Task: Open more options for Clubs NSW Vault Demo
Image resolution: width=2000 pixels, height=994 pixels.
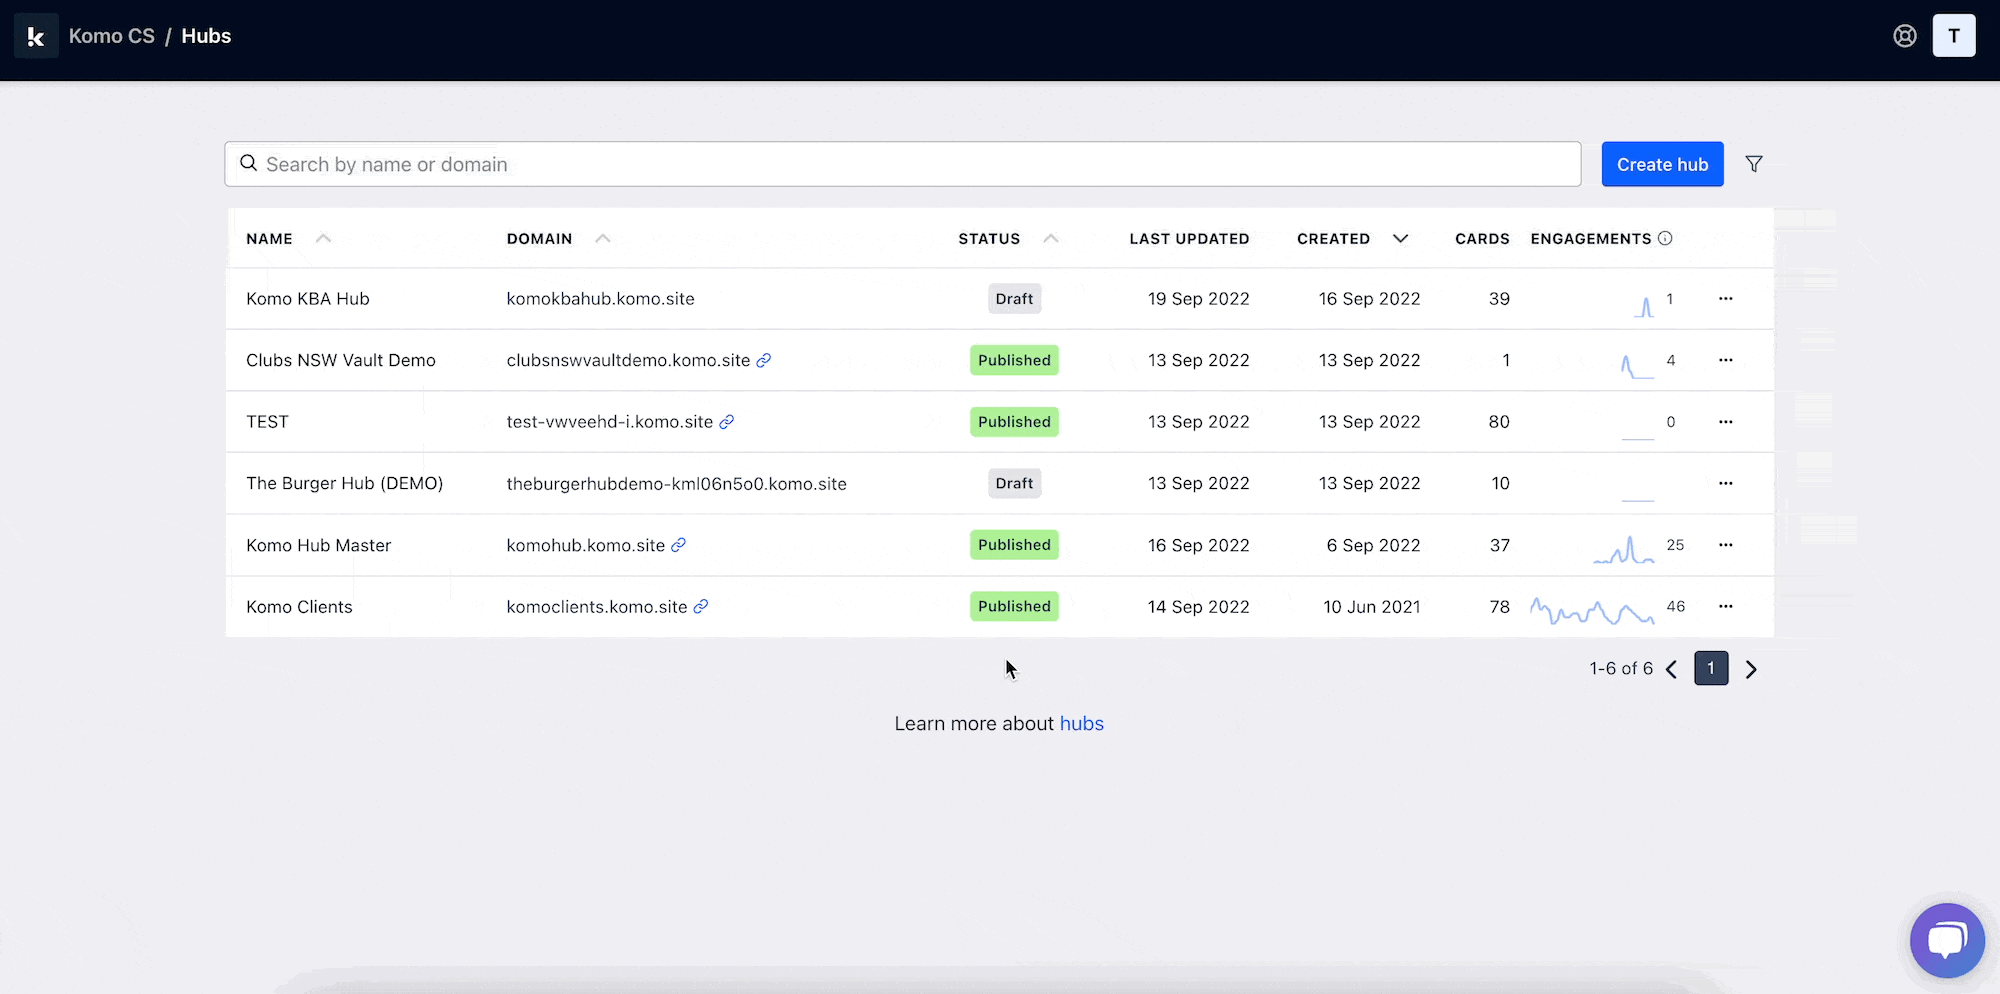Action: point(1726,360)
